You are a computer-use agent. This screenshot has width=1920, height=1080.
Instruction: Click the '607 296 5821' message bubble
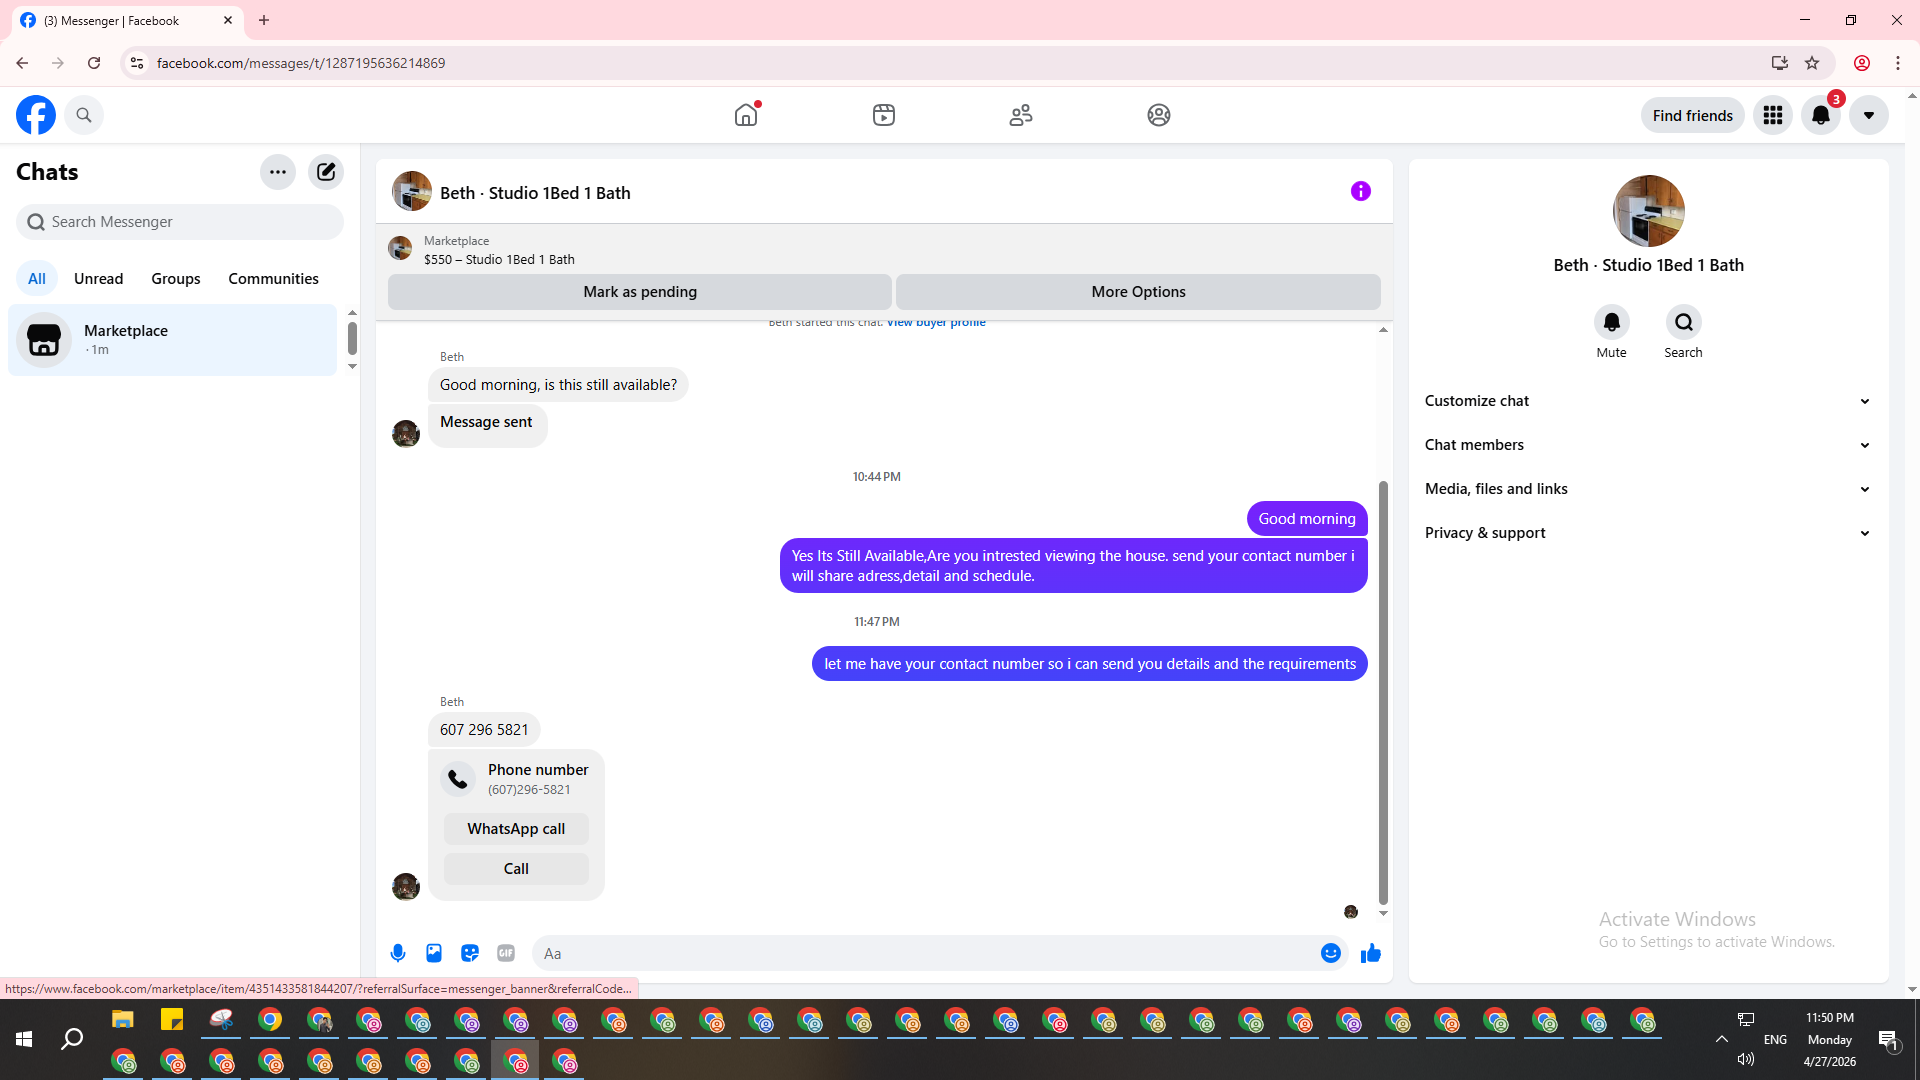[x=484, y=730]
